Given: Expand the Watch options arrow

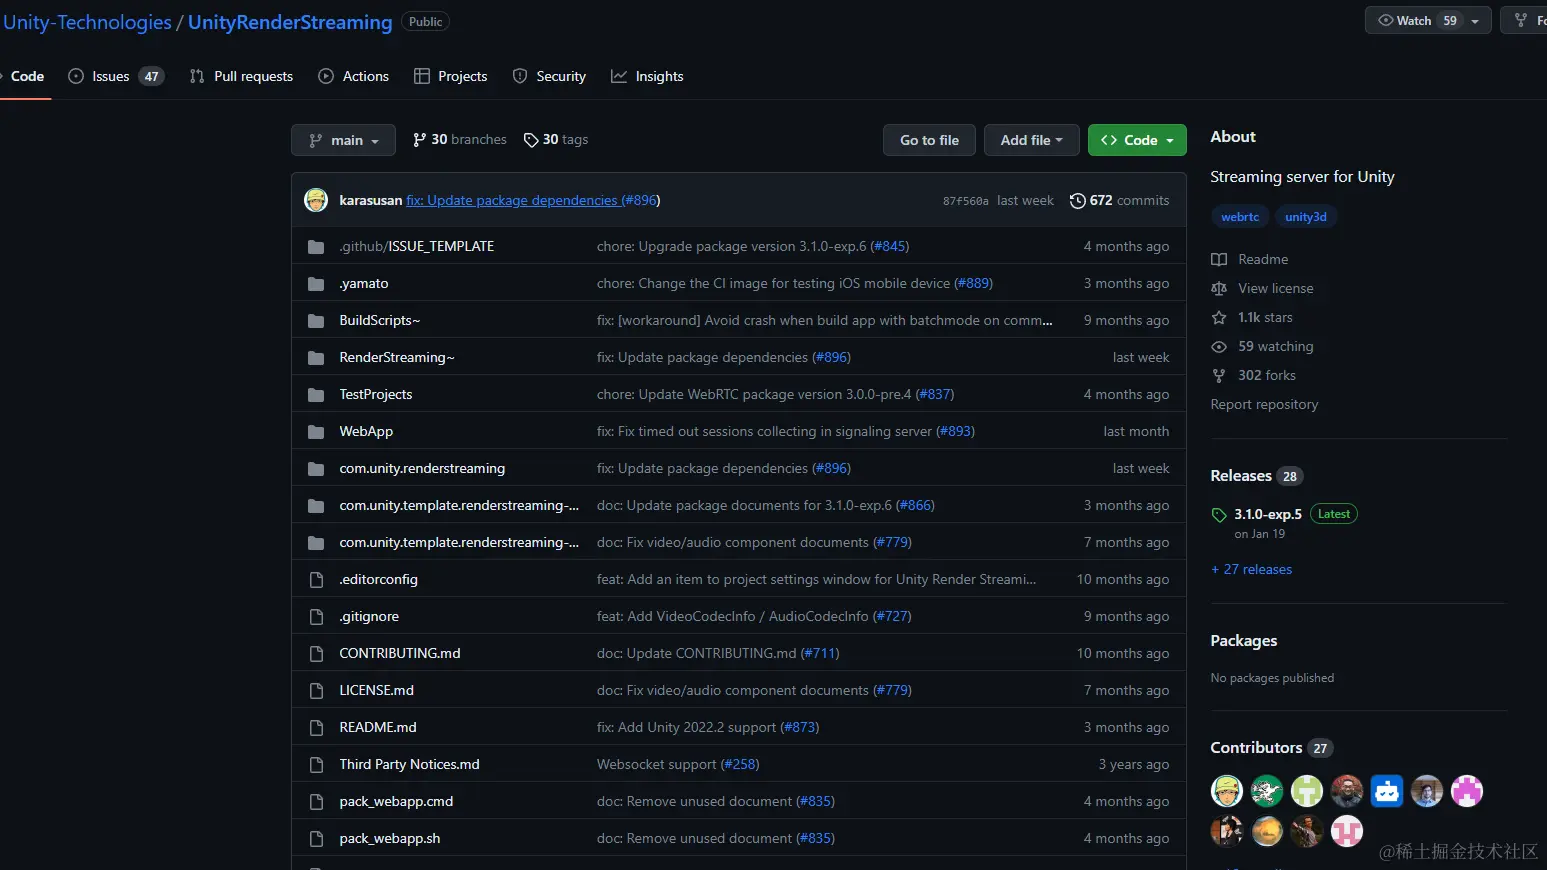Looking at the screenshot, I should [1475, 21].
